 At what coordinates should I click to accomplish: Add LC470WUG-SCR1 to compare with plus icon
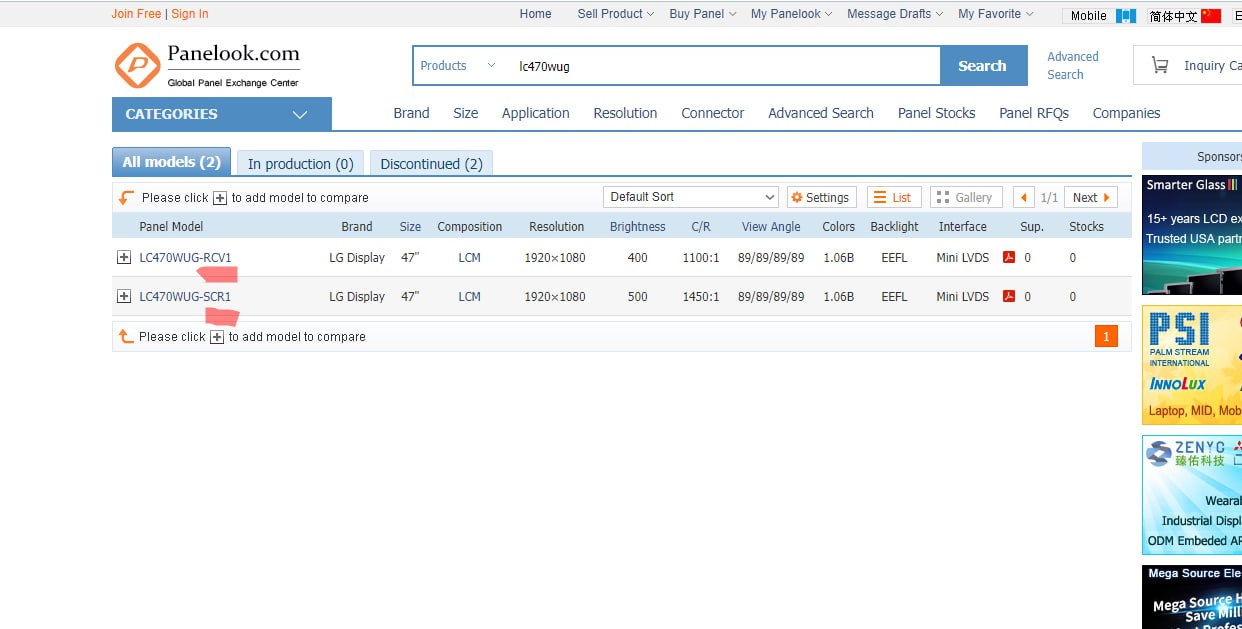124,296
